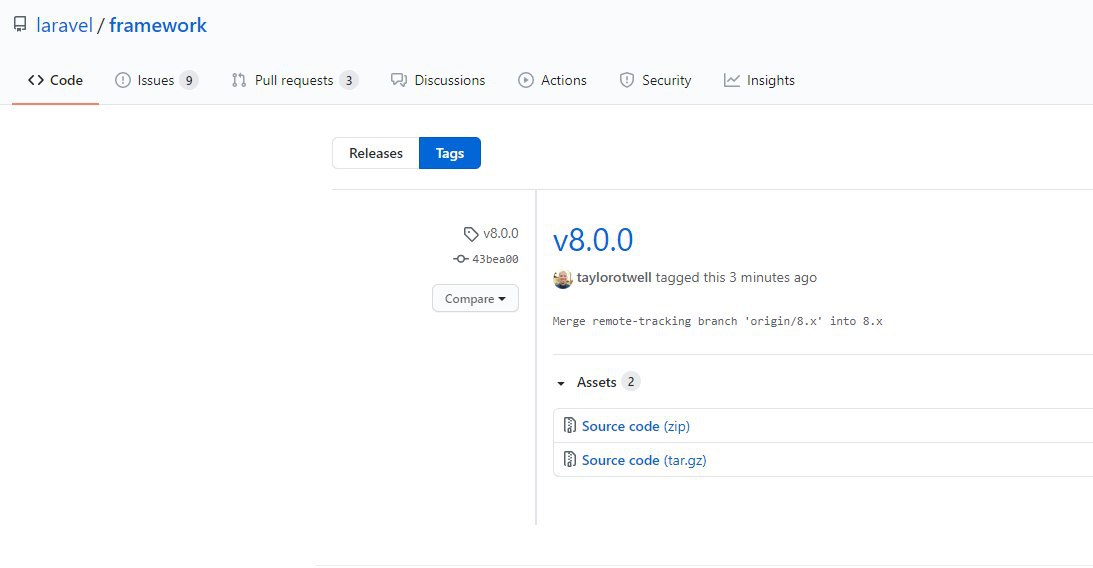
Task: Click the Issues count badge 9
Action: [x=188, y=80]
